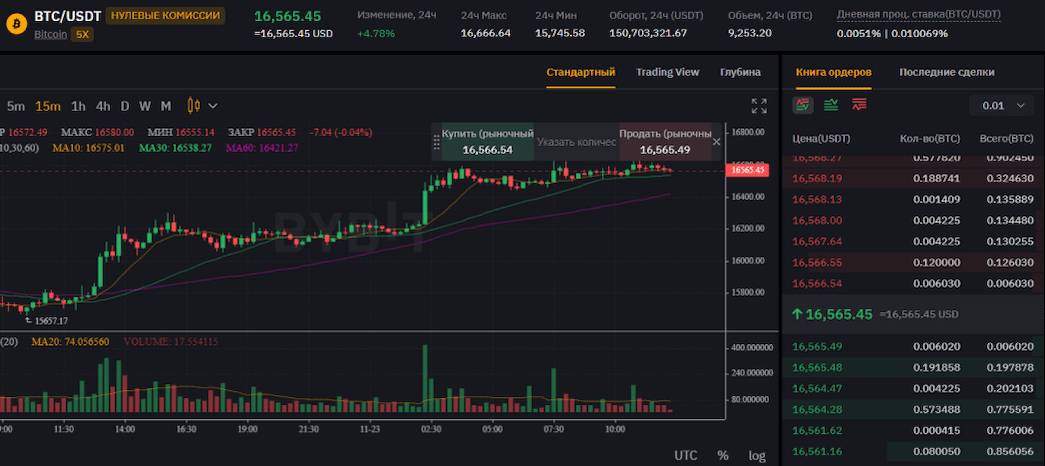Expand chart to fullscreen mode
The image size is (1045, 466).
758,106
